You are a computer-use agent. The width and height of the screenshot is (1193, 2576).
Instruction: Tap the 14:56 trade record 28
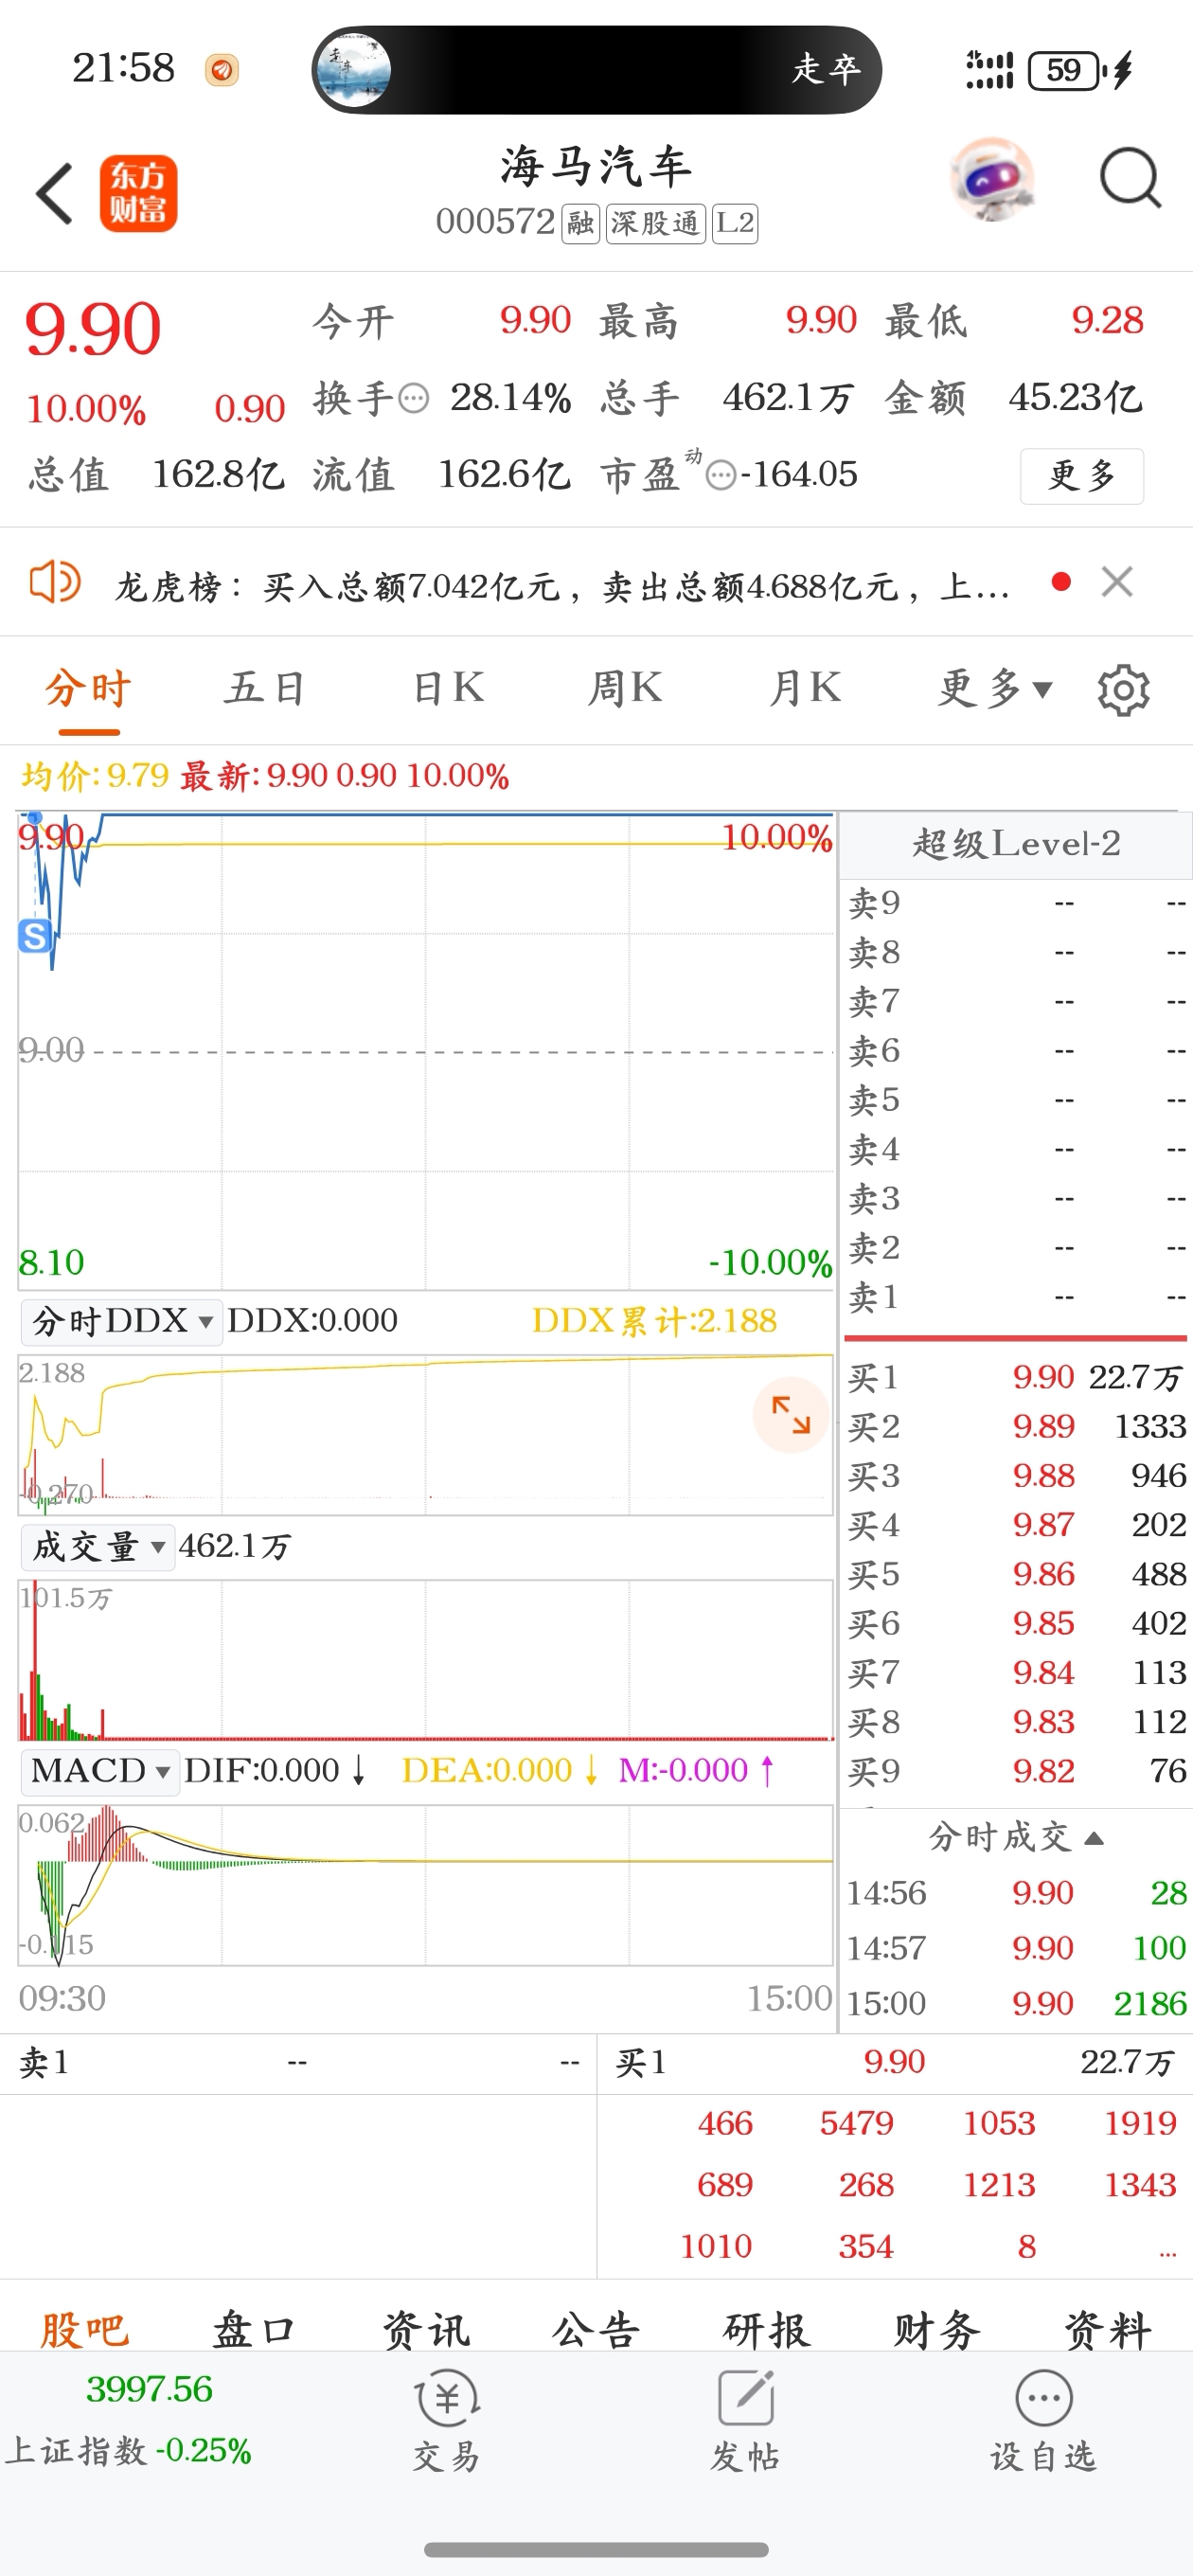click(1016, 1893)
